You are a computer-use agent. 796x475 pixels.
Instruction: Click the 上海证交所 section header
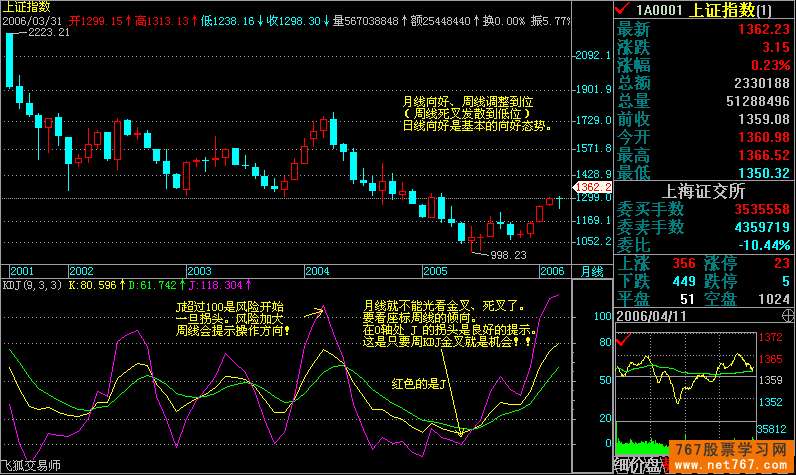click(x=703, y=191)
